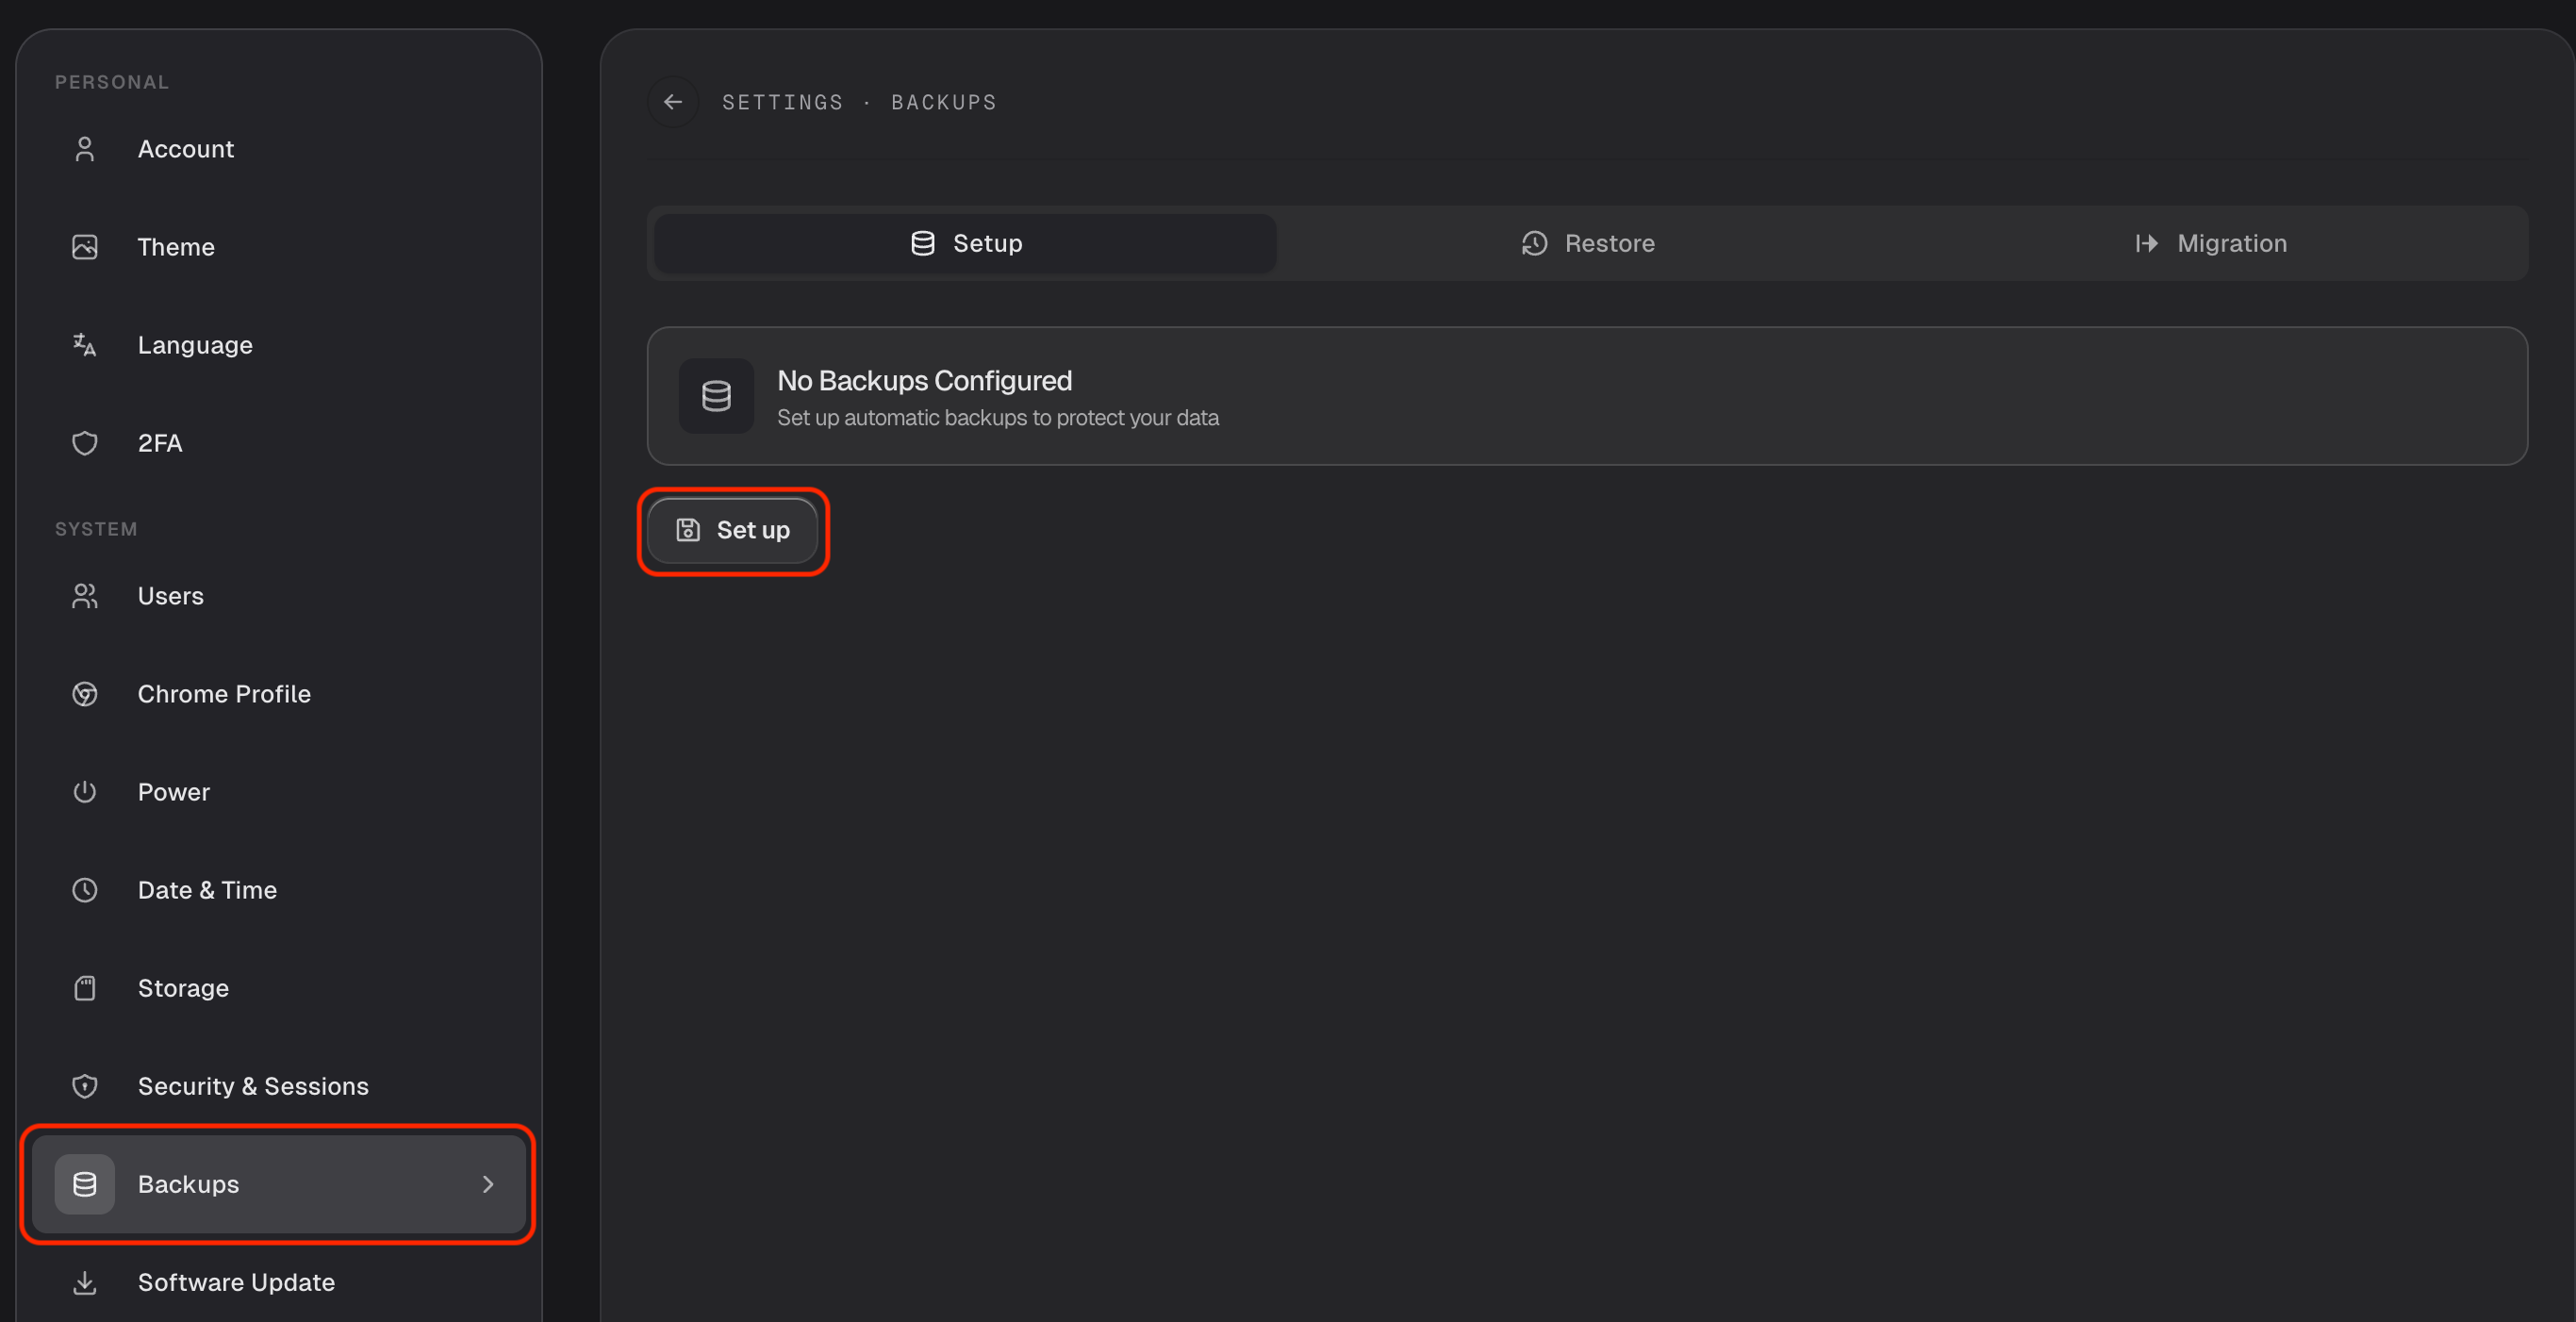Click the Software Update download icon
Viewport: 2576px width, 1322px height.
click(85, 1282)
